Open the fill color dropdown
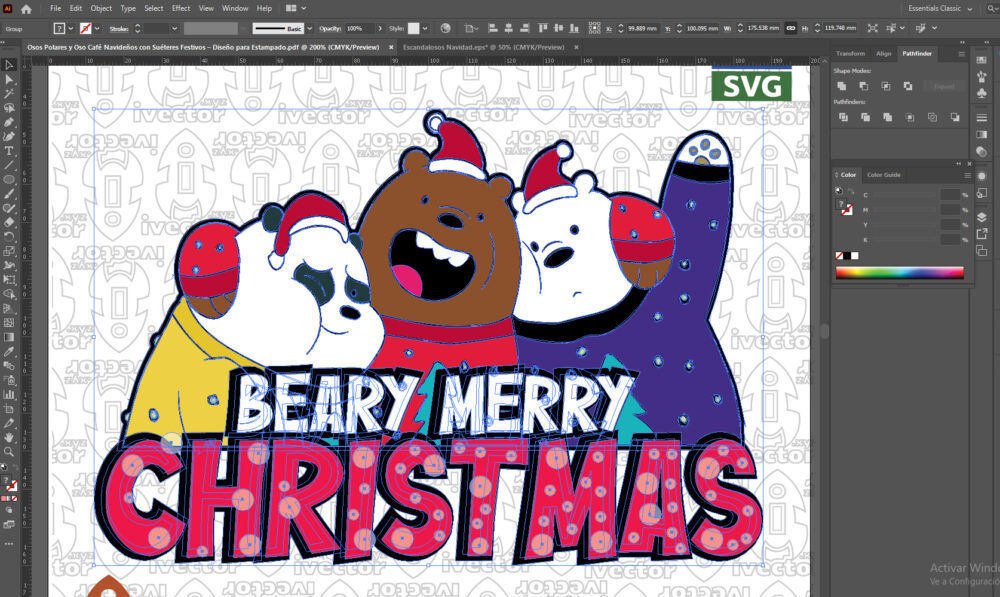This screenshot has width=1000, height=597. [x=71, y=29]
